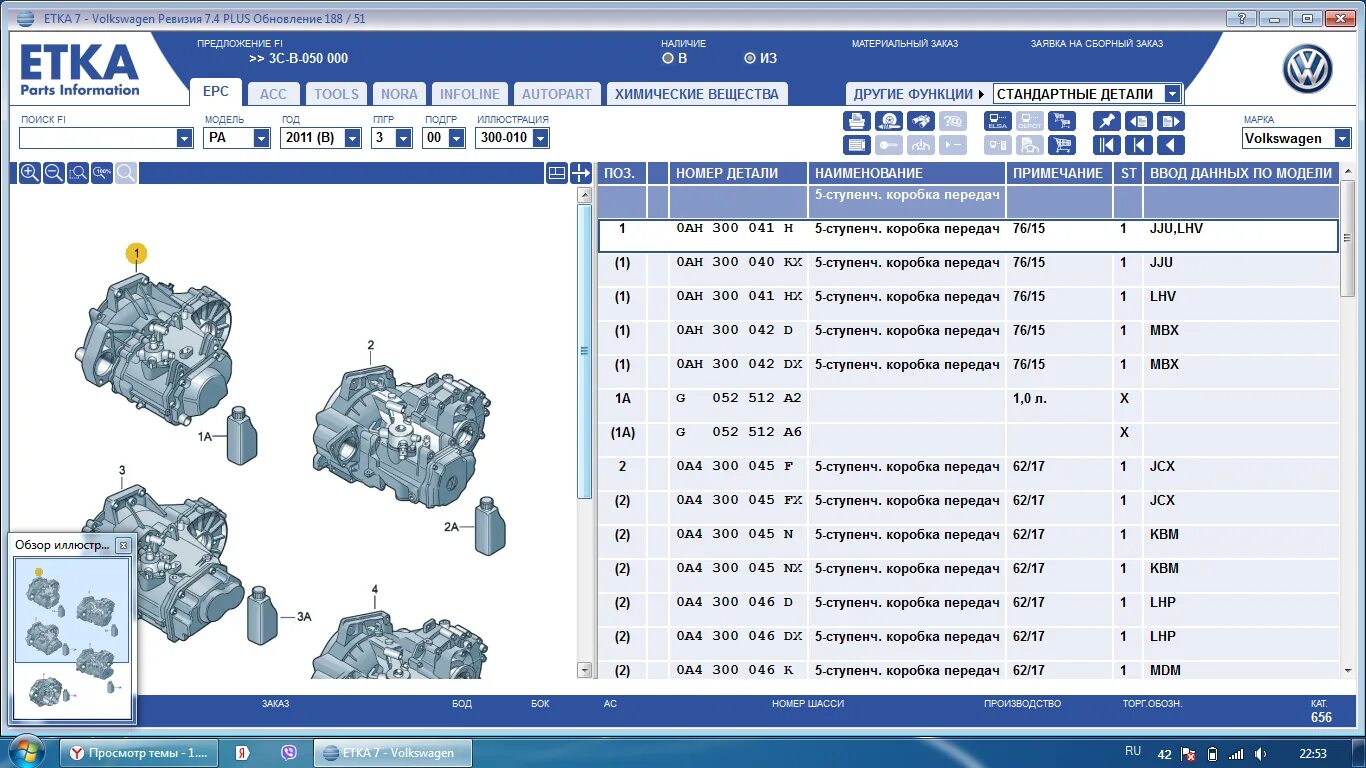Switch to the NORA tab
Viewport: 1366px width, 768px height.
(x=399, y=94)
